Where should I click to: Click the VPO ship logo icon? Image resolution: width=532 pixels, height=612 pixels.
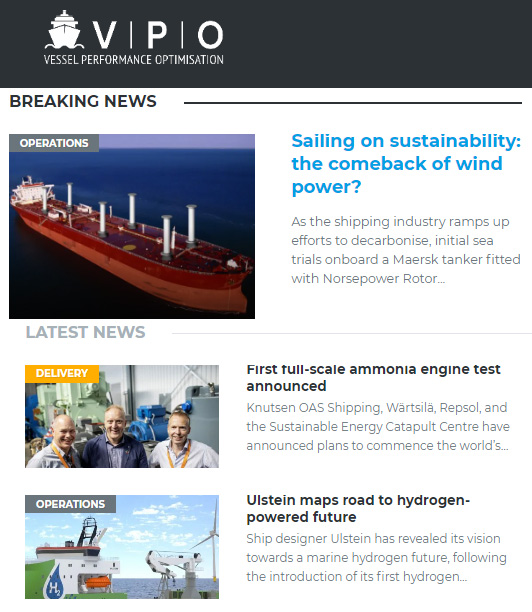click(x=64, y=30)
